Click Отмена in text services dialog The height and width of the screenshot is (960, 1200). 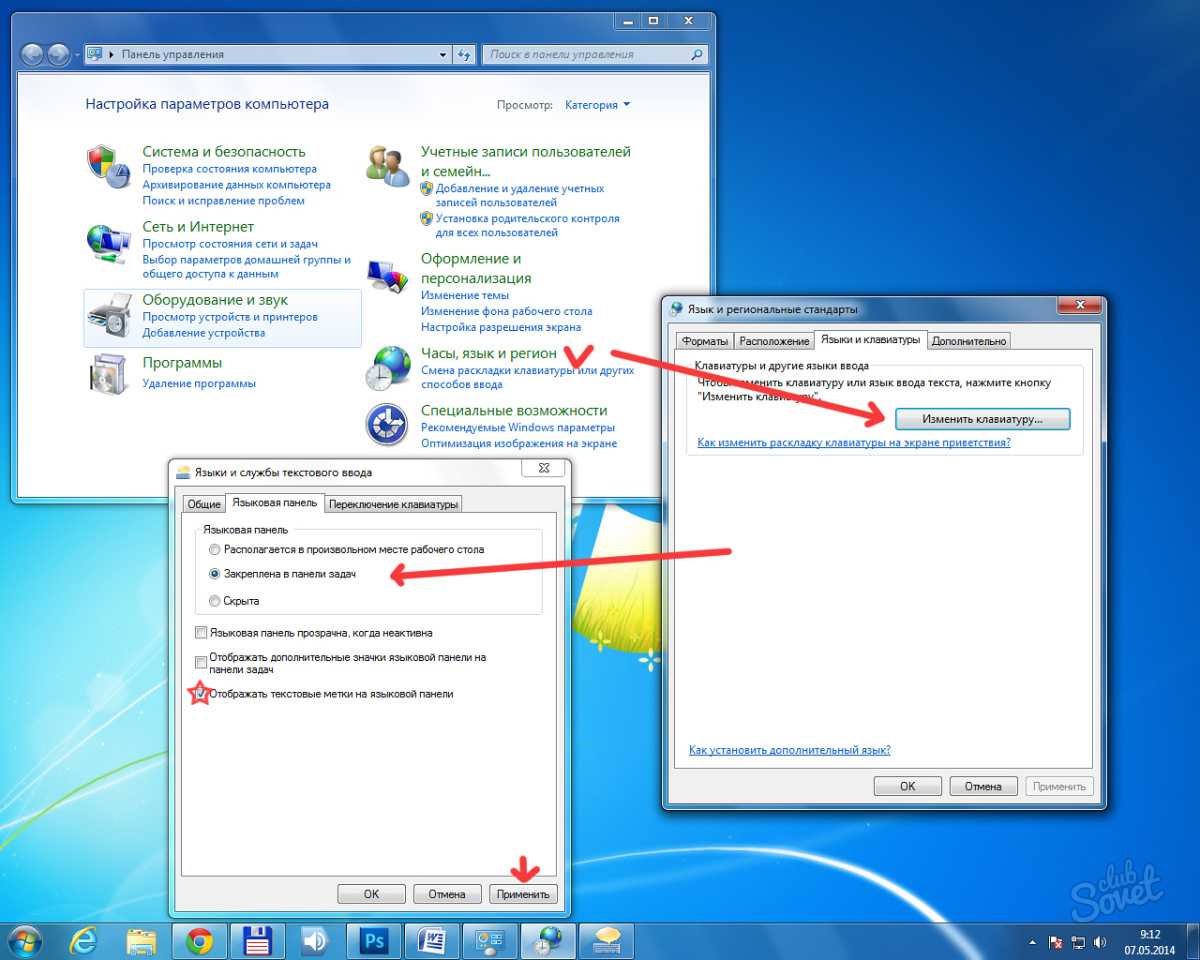click(447, 894)
